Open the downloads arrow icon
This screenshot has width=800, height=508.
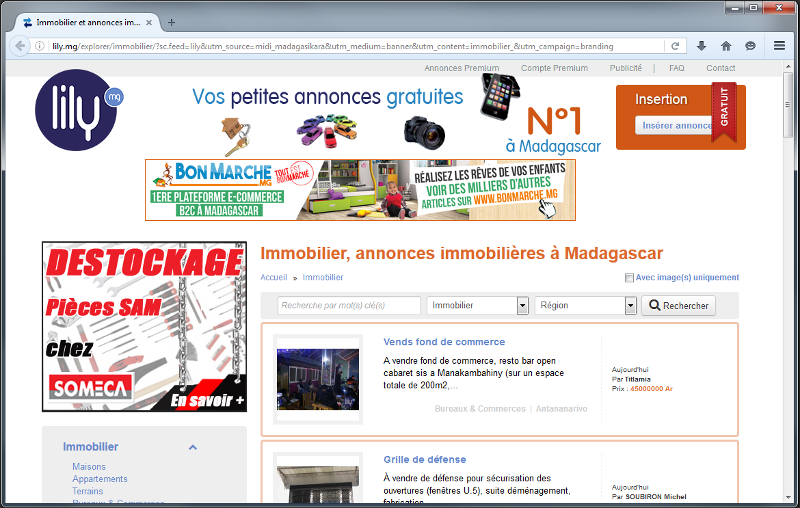[x=702, y=46]
